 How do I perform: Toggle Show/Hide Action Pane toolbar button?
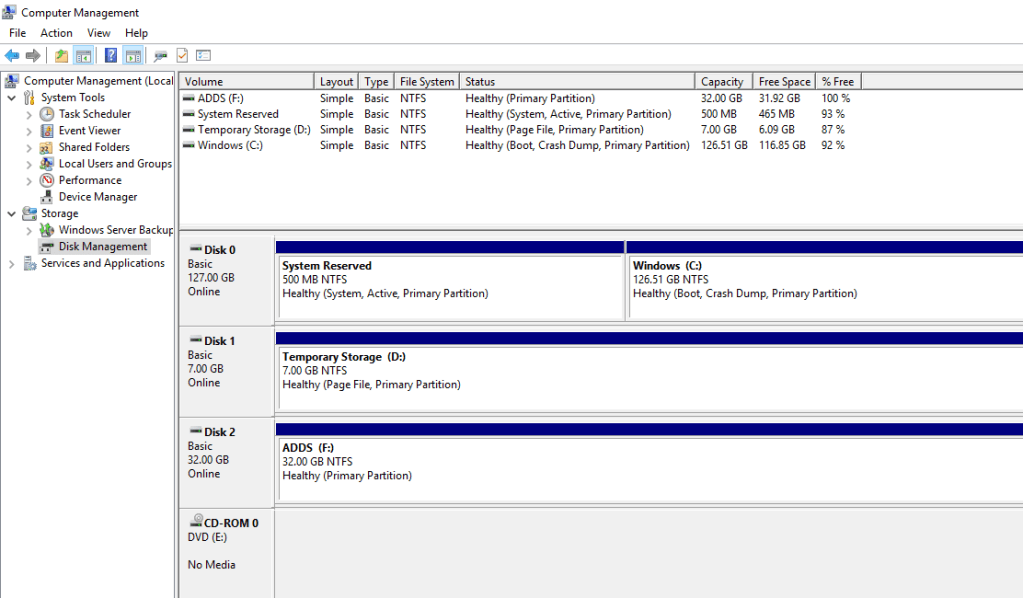point(132,56)
